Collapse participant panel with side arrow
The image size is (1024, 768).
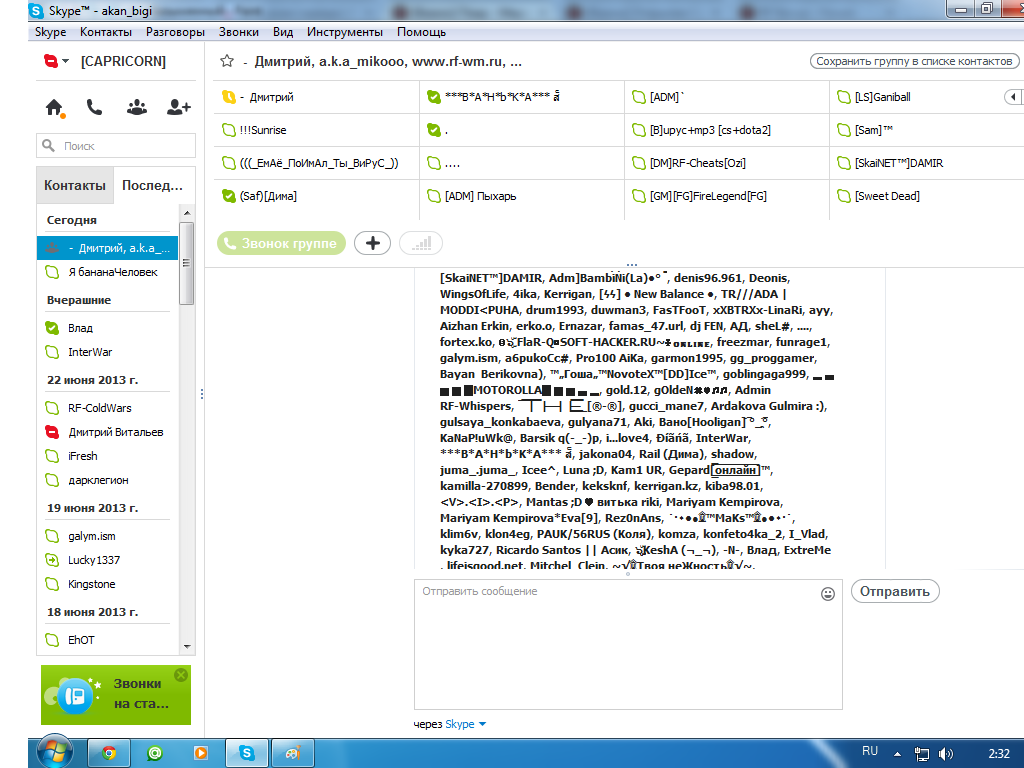pos(1013,97)
